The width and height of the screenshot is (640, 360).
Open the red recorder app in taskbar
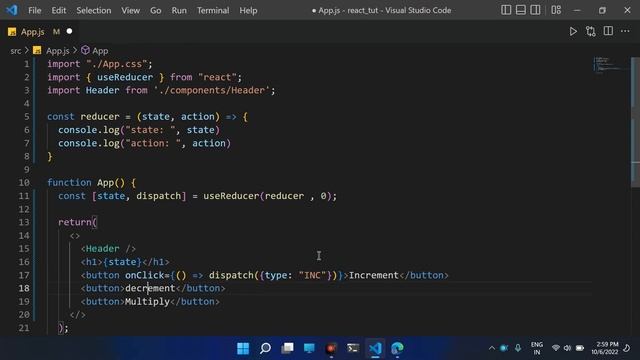(331, 348)
